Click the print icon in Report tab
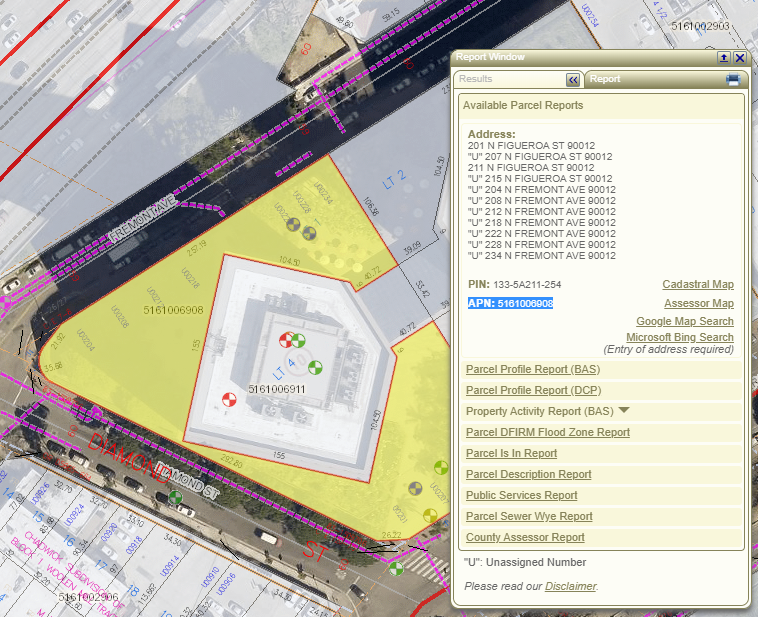The width and height of the screenshot is (758, 617). point(733,79)
